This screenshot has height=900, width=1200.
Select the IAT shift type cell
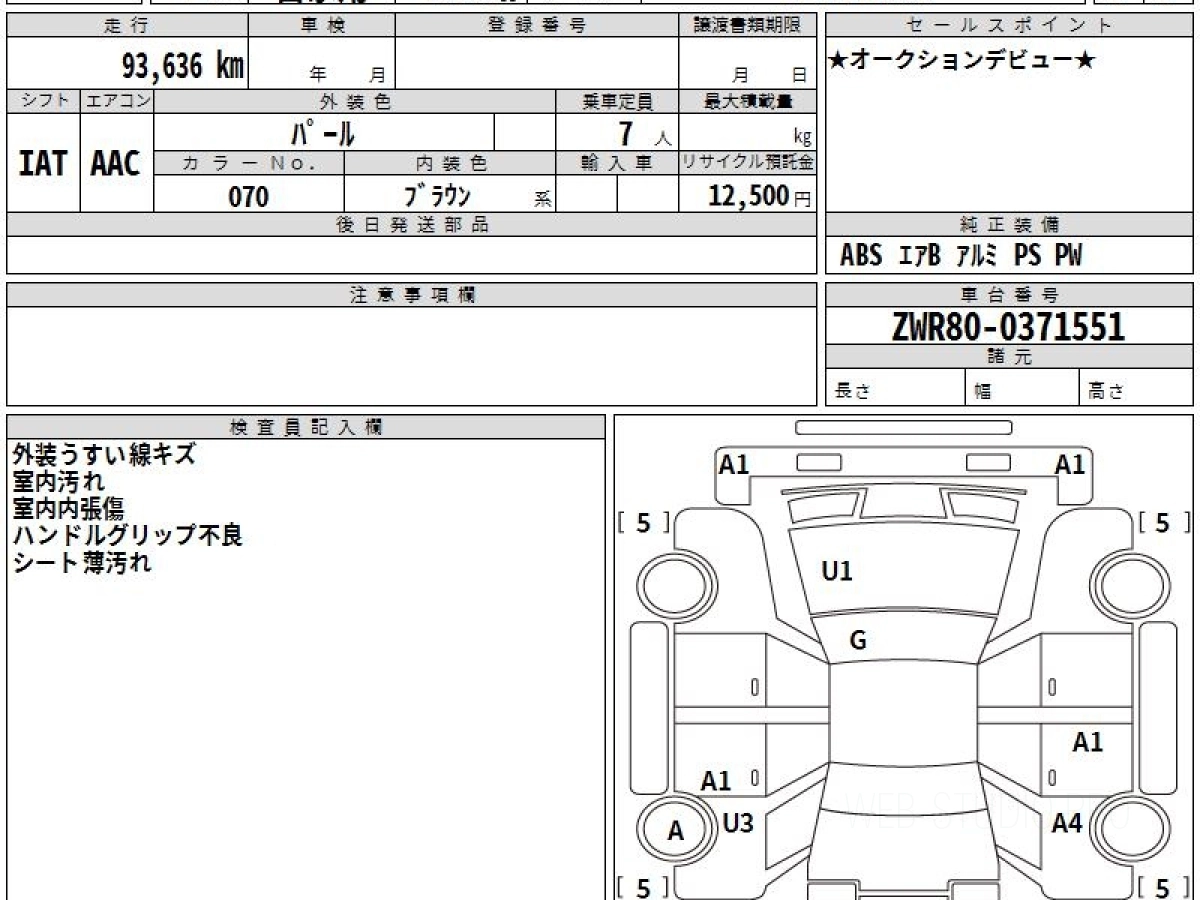[x=43, y=164]
